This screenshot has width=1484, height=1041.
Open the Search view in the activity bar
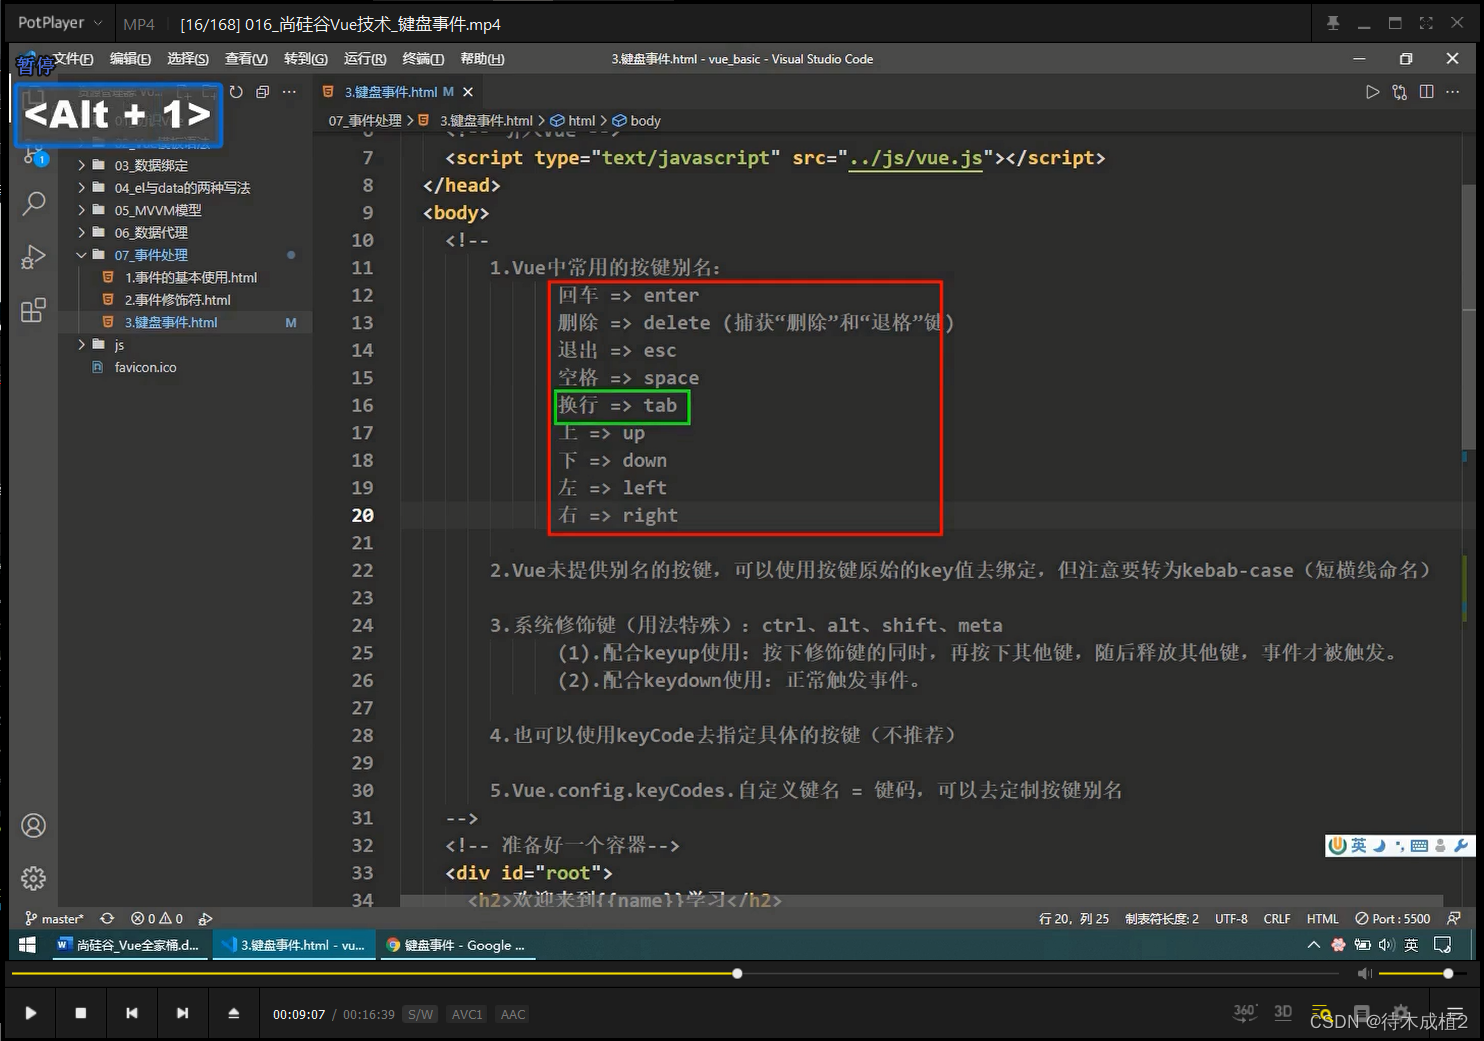(x=34, y=203)
